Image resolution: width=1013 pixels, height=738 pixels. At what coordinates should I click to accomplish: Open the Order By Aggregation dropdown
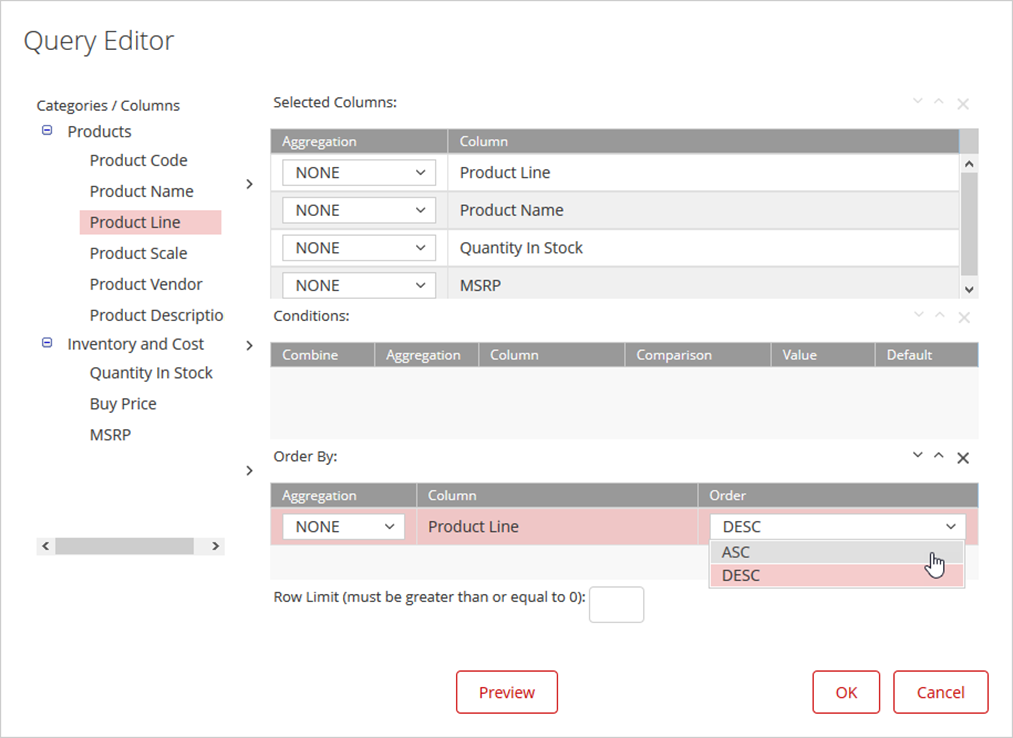[343, 527]
